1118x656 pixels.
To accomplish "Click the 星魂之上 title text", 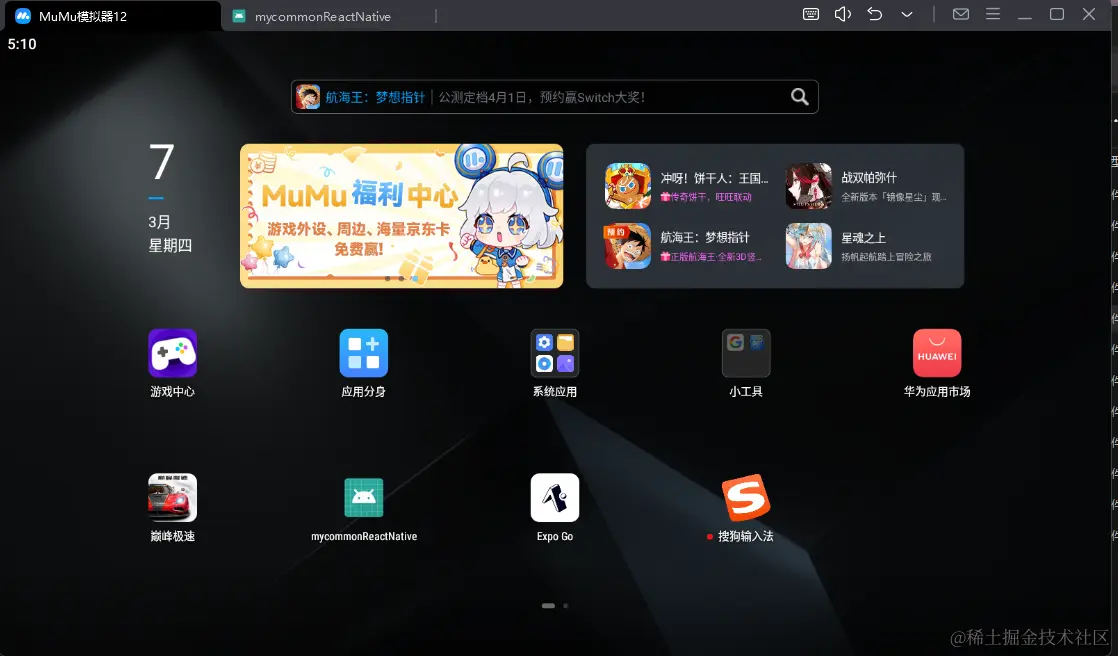I will tap(863, 237).
